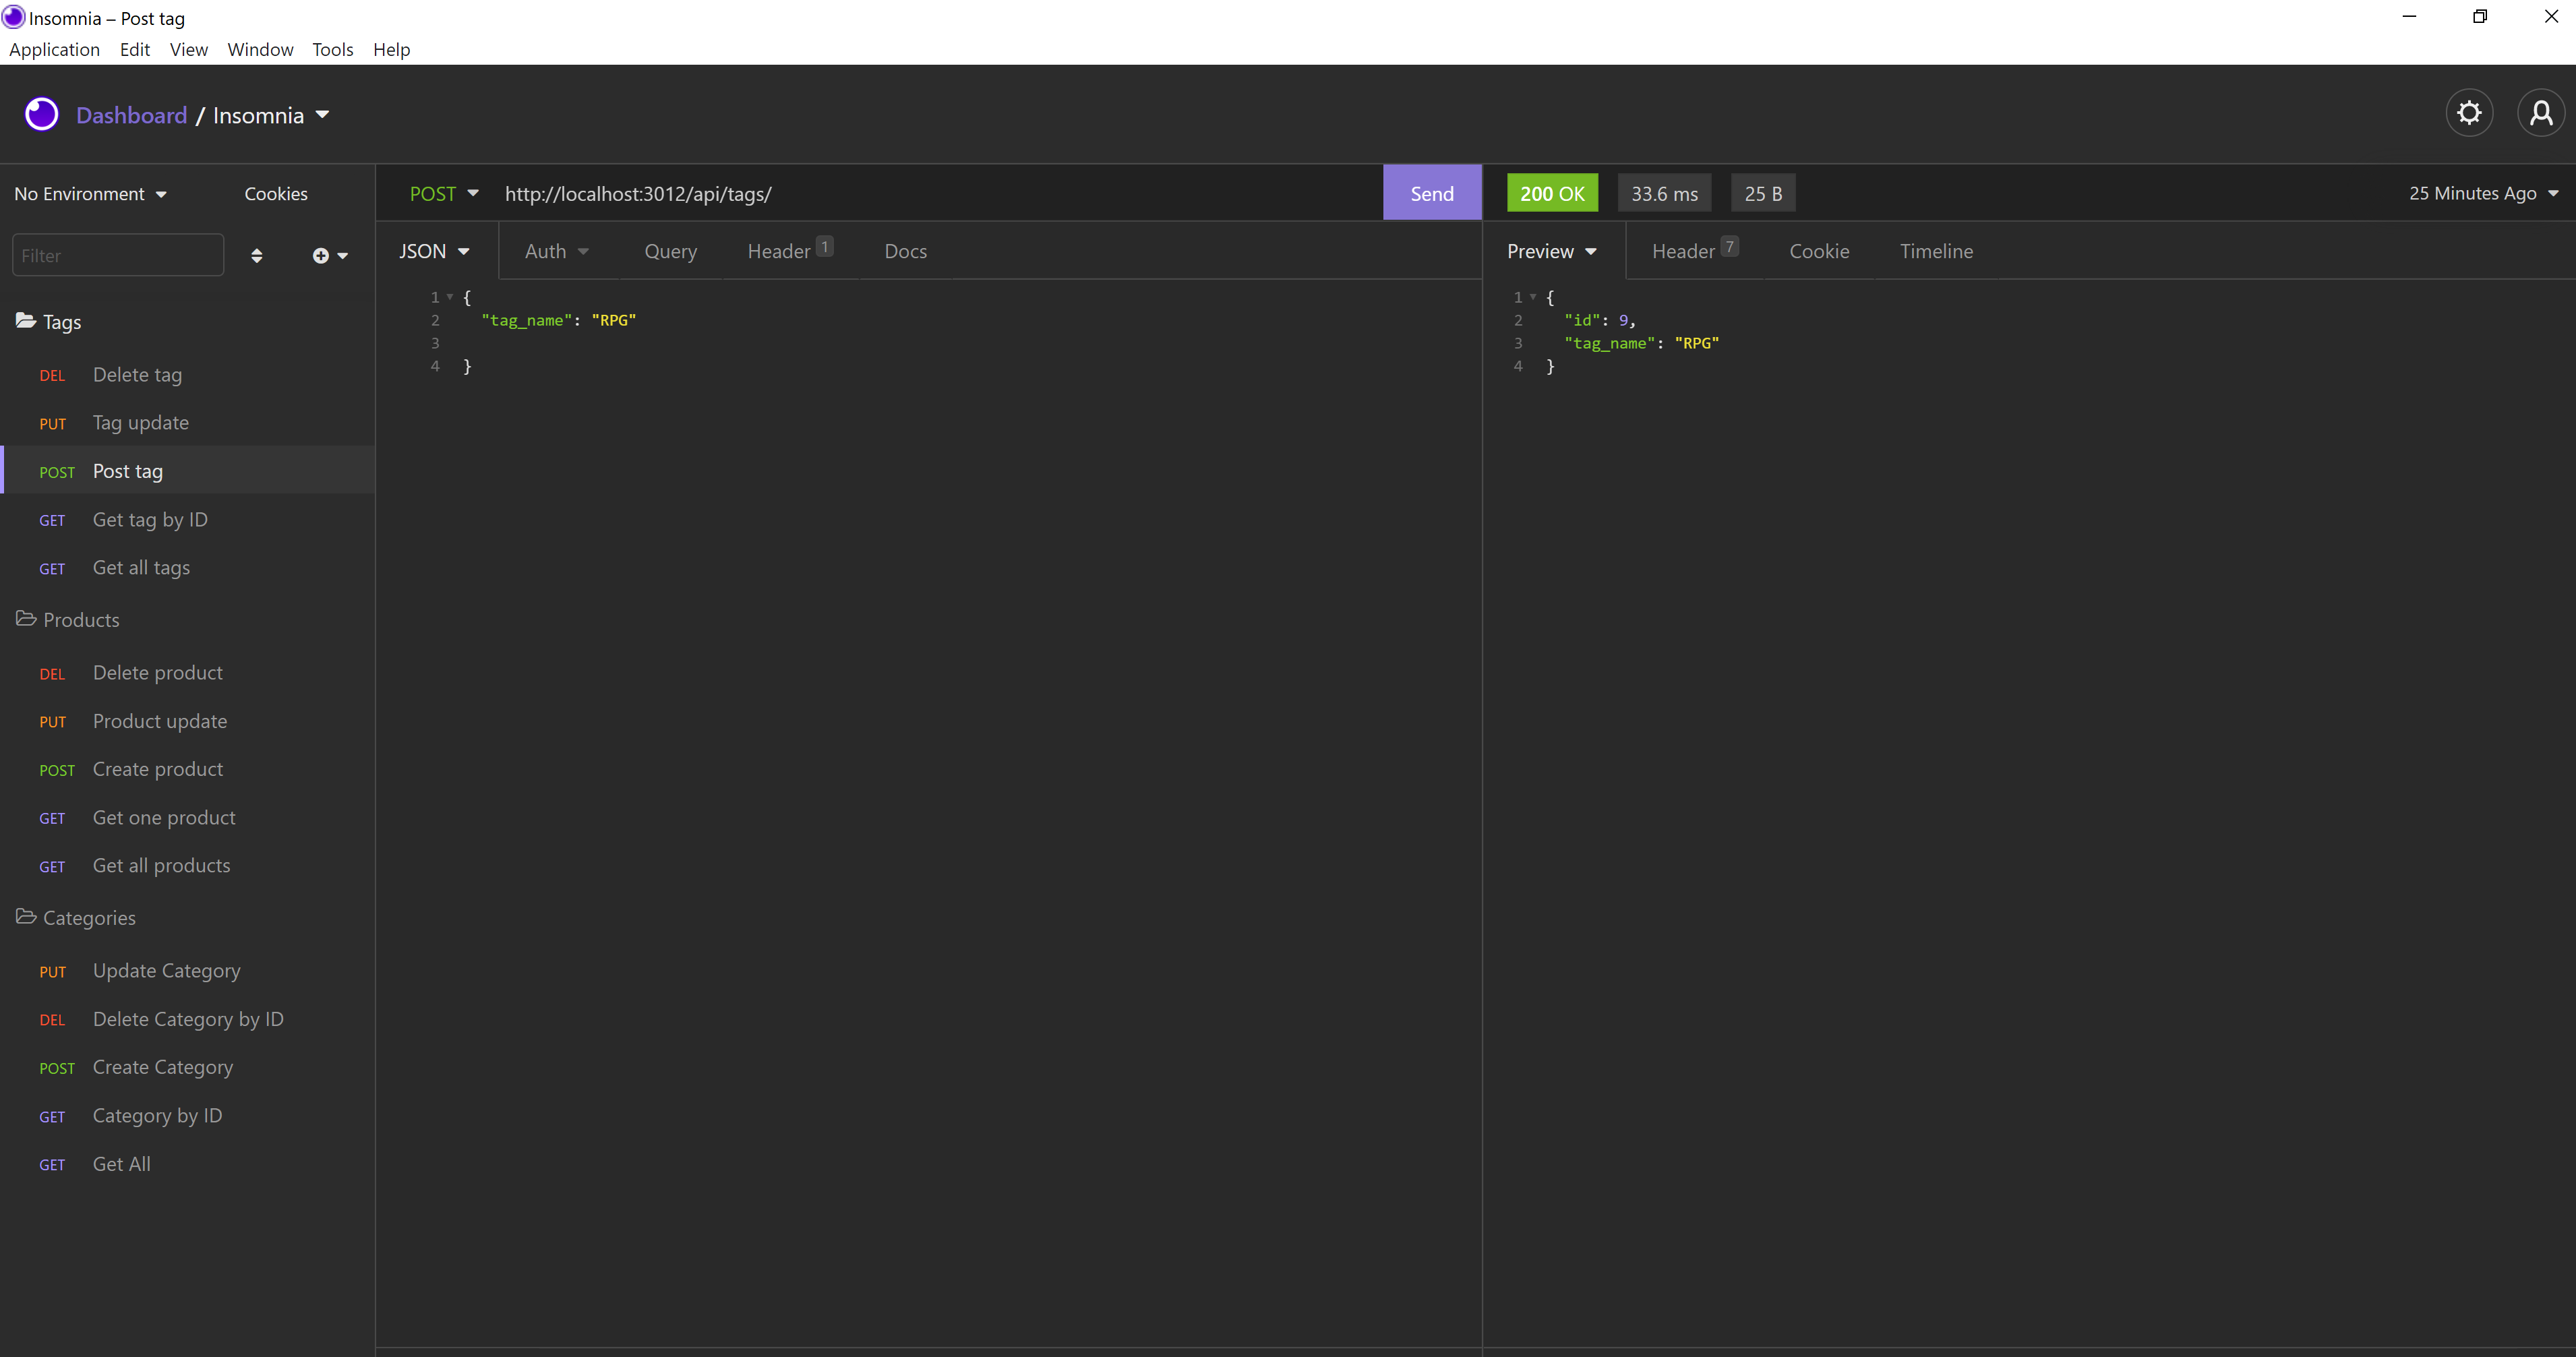Click the Insomnia logo icon
Image resolution: width=2576 pixels, height=1357 pixels.
(42, 115)
